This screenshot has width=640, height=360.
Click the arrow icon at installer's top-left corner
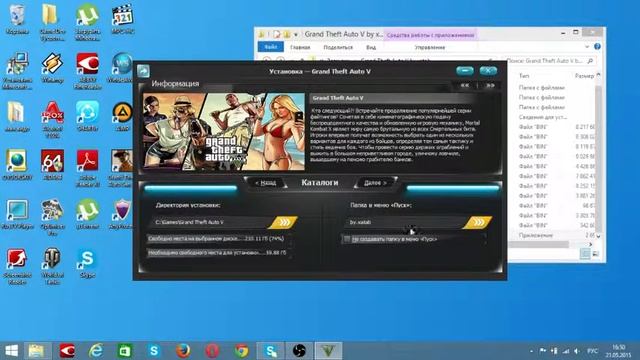[x=143, y=71]
